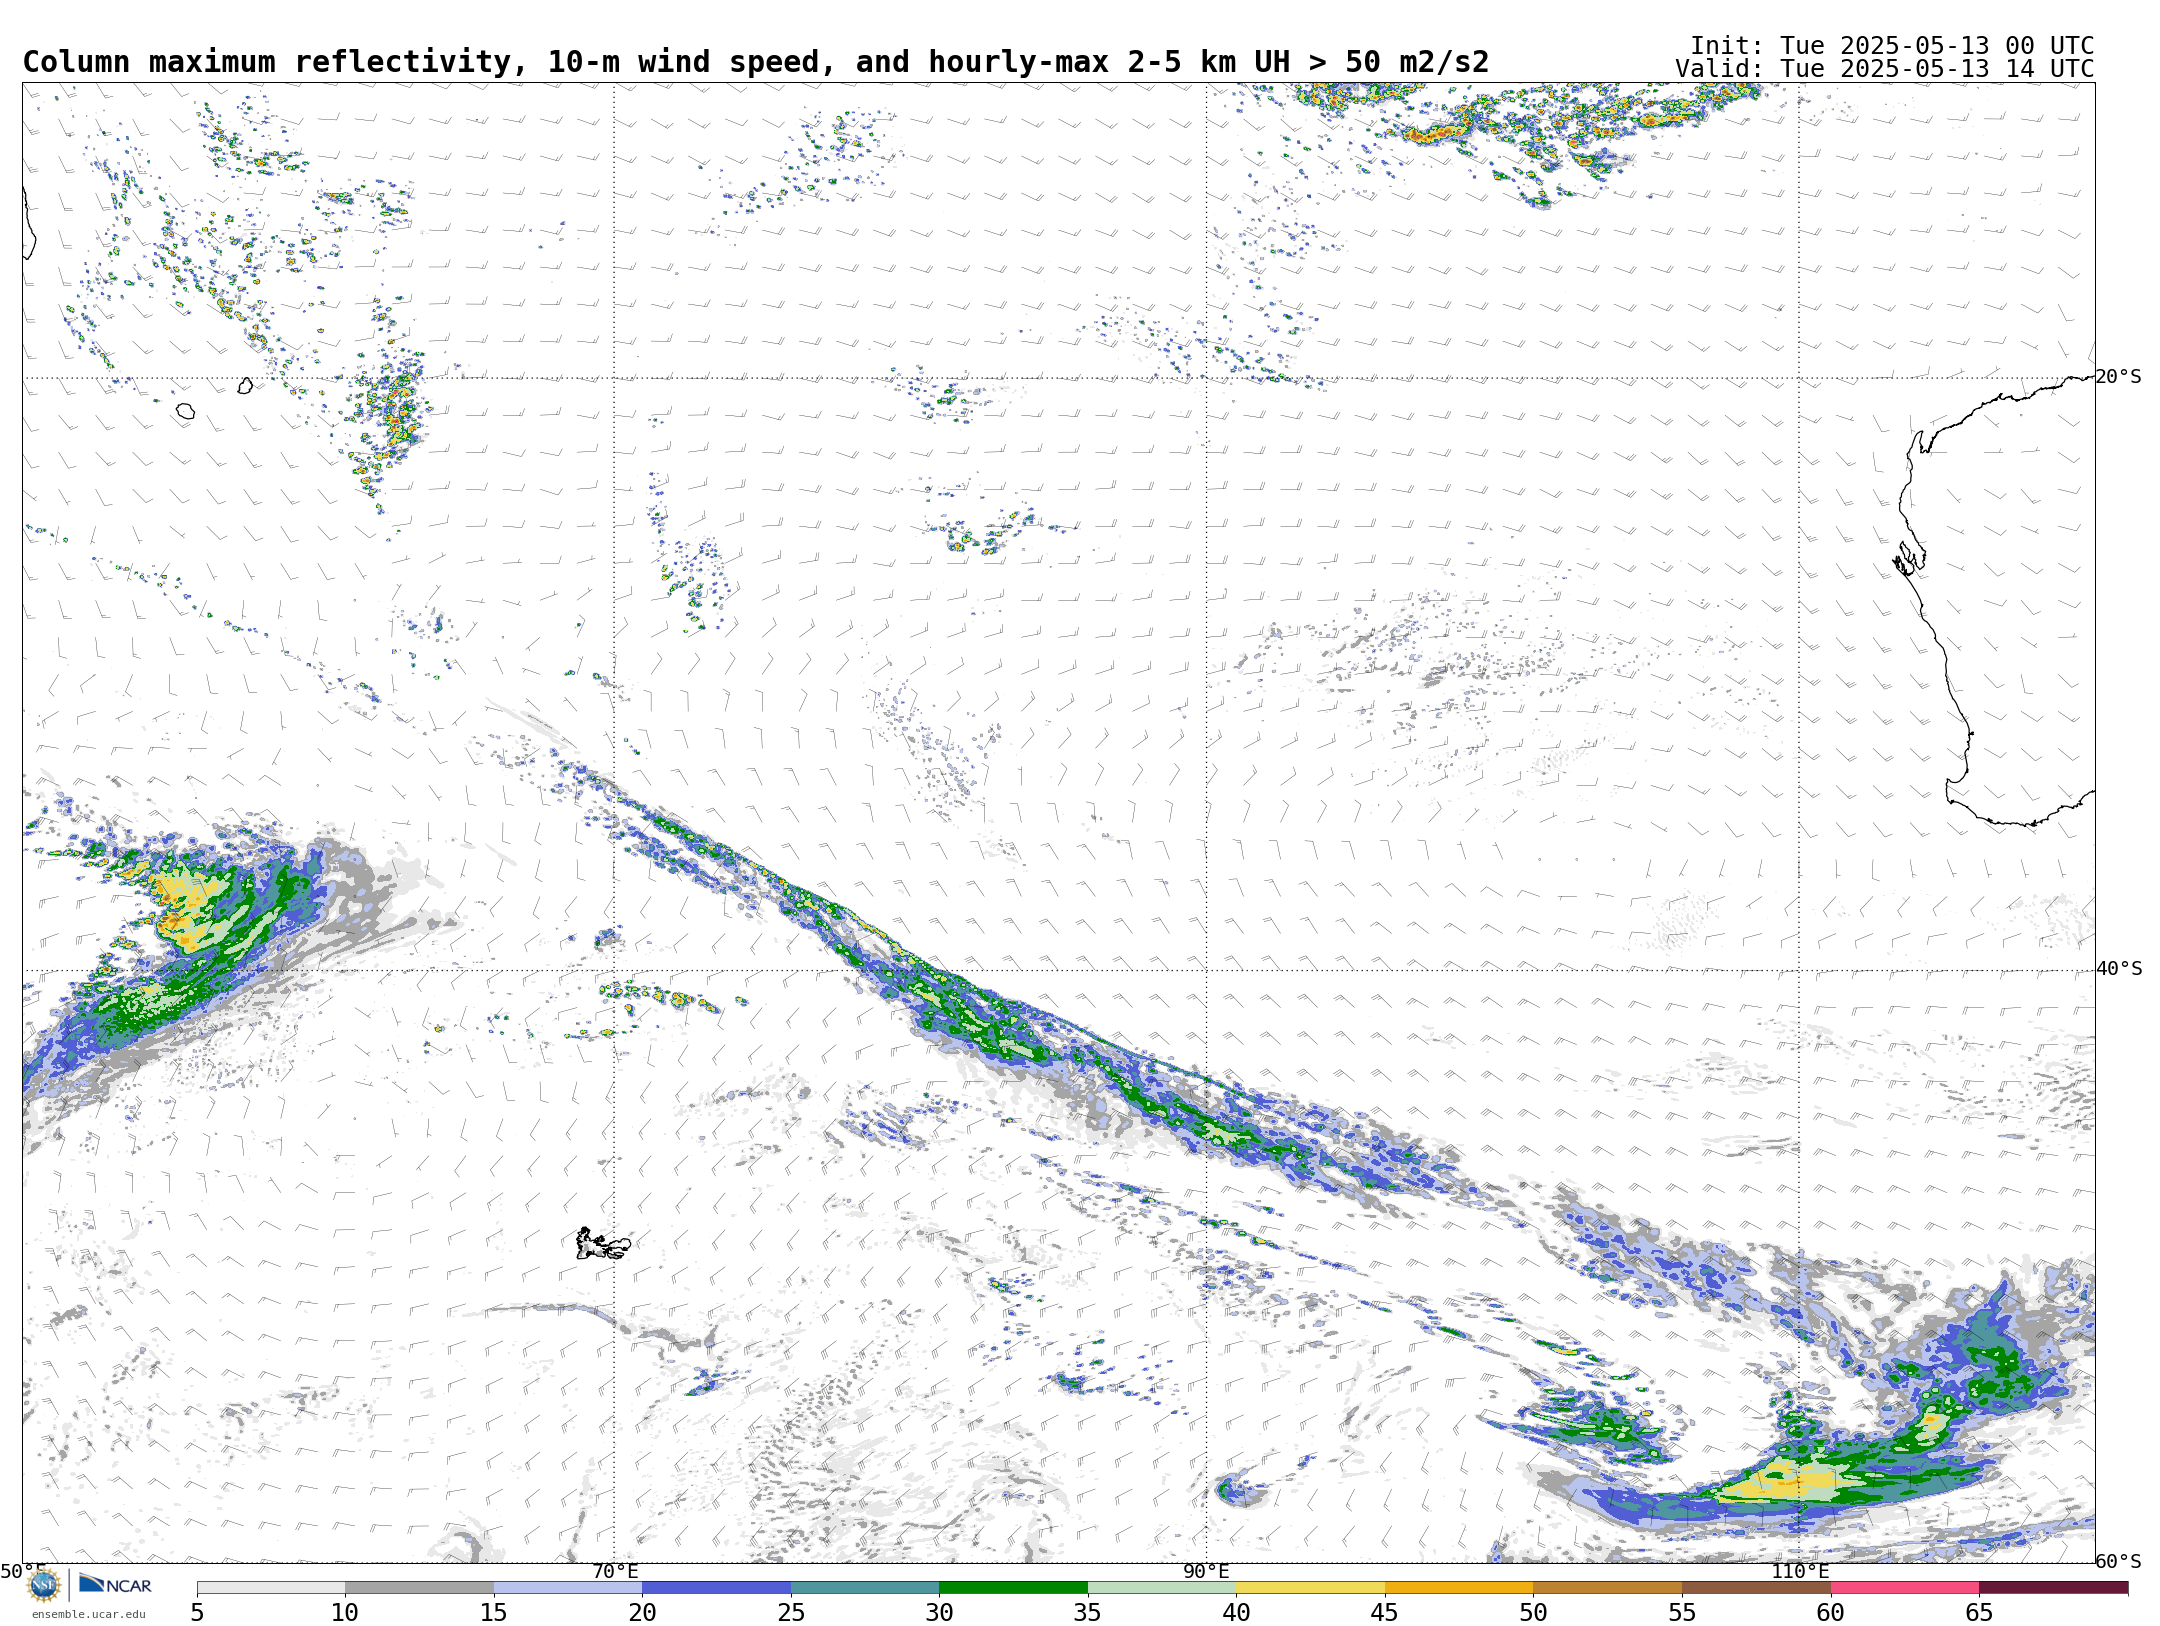The width and height of the screenshot is (2160, 1626).
Task: Click the NSF logo
Action: 44,1585
